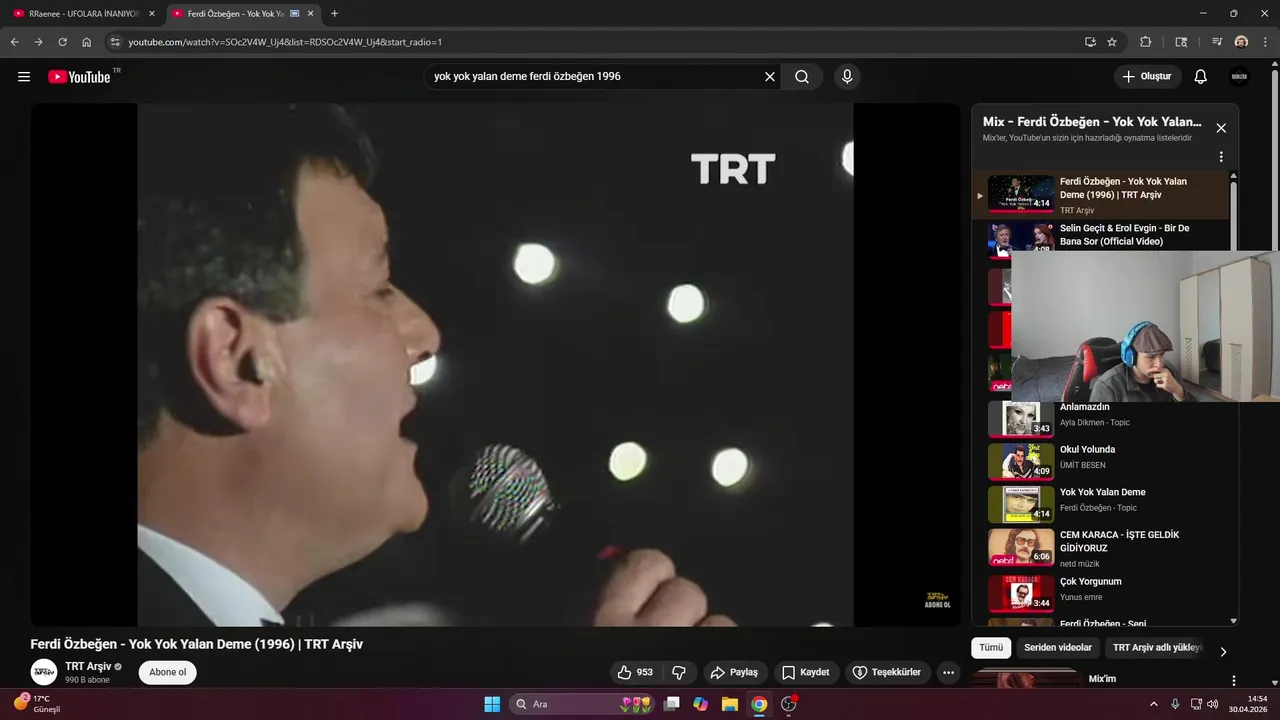This screenshot has width=1280, height=720.
Task: Open the YouTube hamburger guide menu
Action: tap(24, 77)
